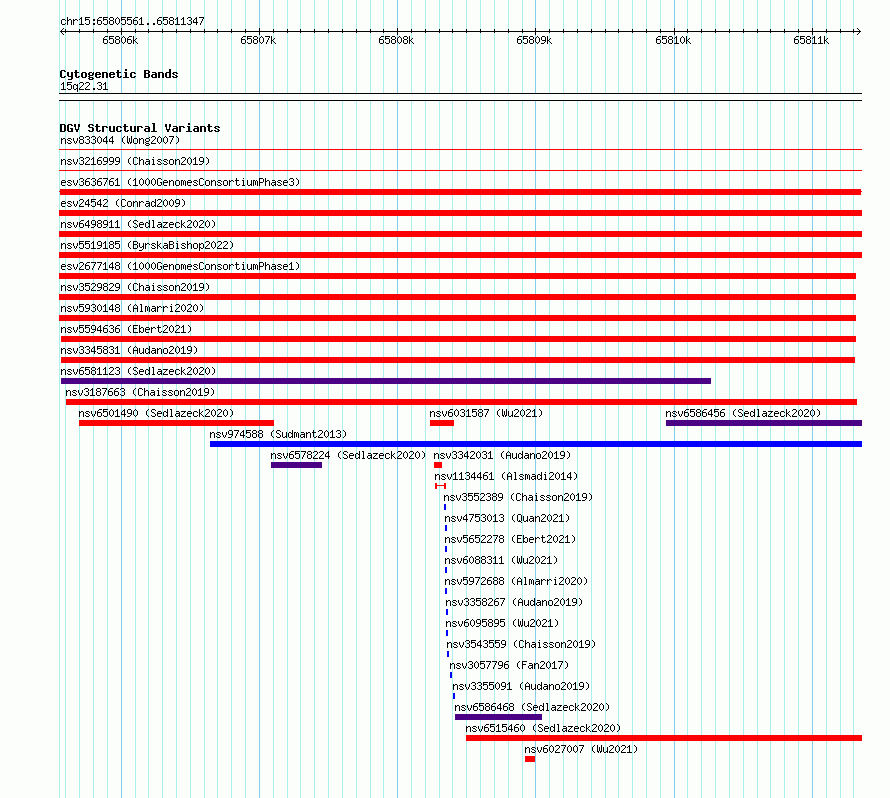Image resolution: width=890 pixels, height=798 pixels.
Task: Click nsv3358267 (Audano2019) label
Action: (x=514, y=602)
